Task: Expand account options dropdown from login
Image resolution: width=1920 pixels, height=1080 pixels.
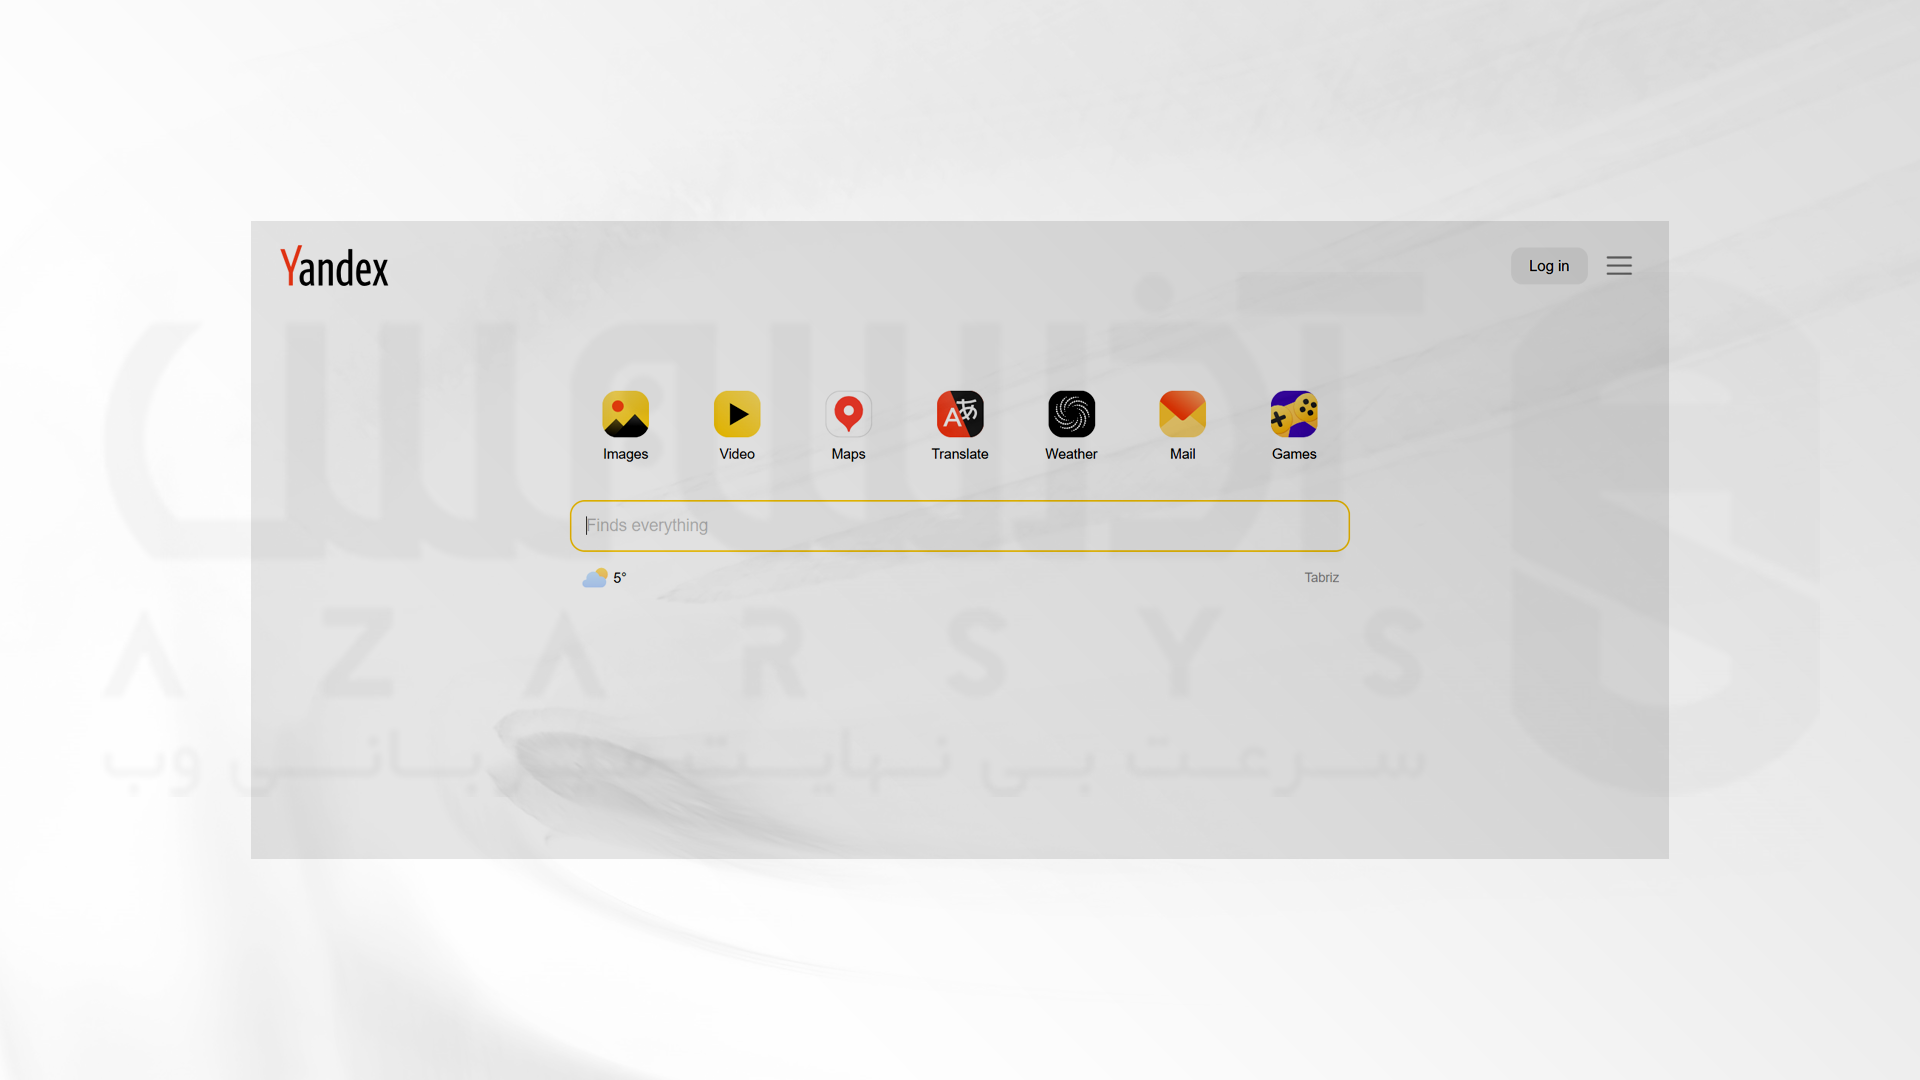Action: coord(1619,265)
